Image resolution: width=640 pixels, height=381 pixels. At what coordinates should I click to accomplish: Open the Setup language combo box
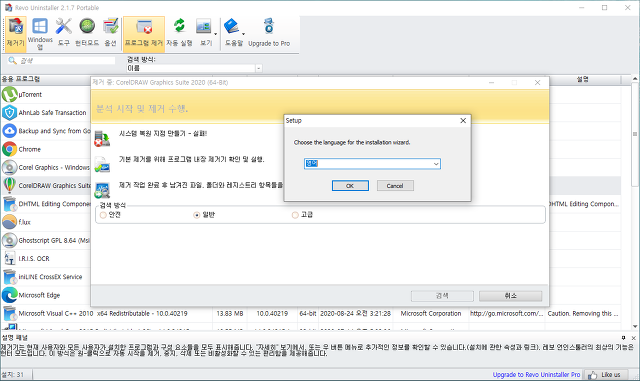pos(372,164)
